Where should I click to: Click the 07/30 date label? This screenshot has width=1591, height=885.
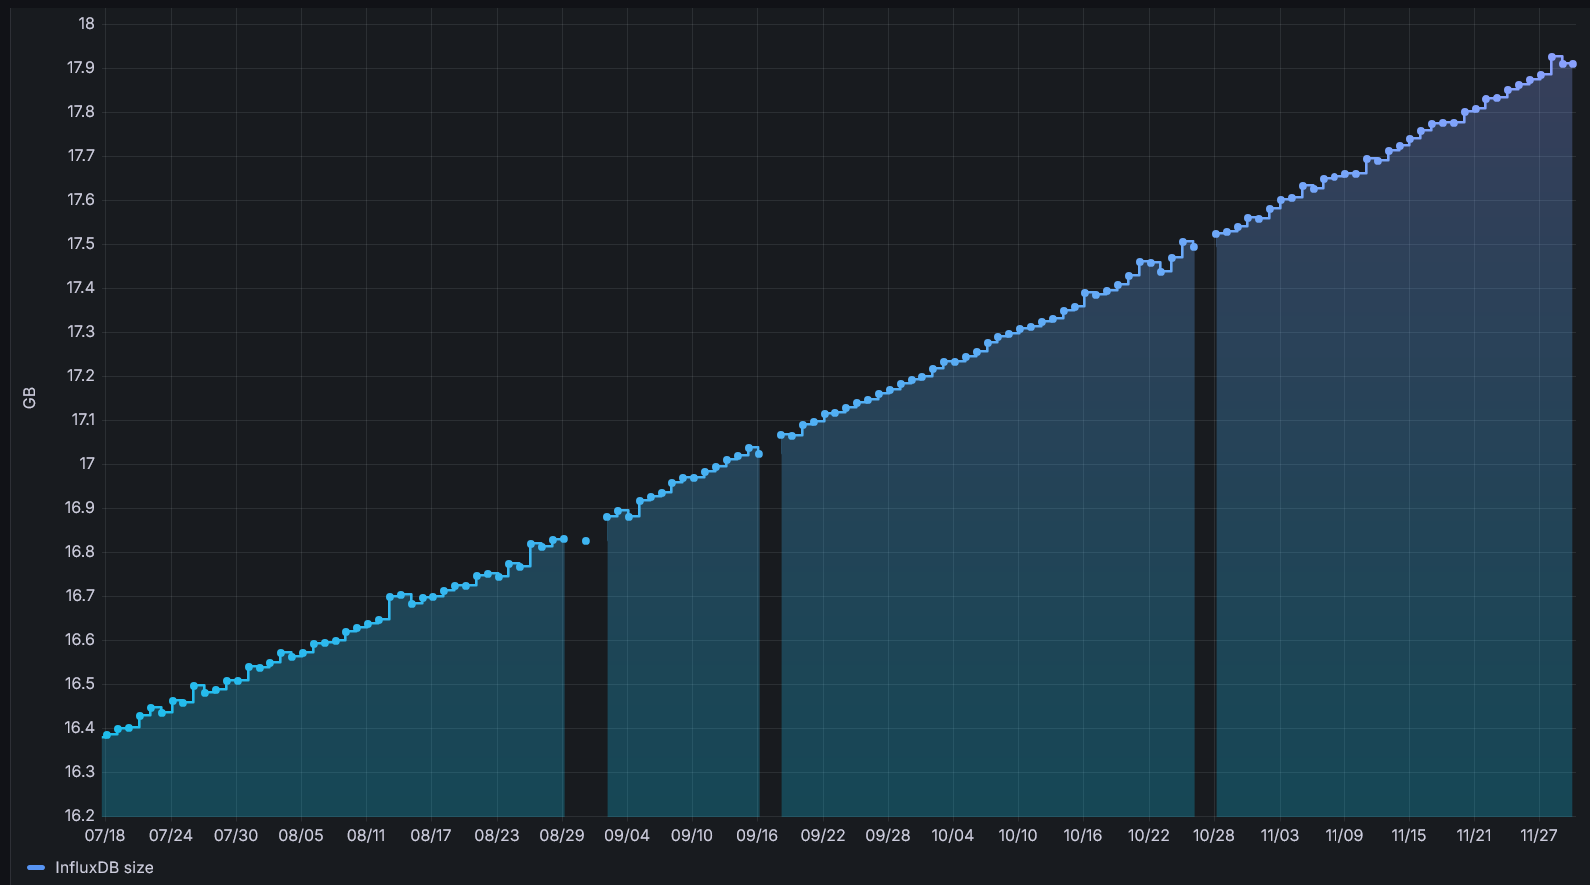pos(236,836)
